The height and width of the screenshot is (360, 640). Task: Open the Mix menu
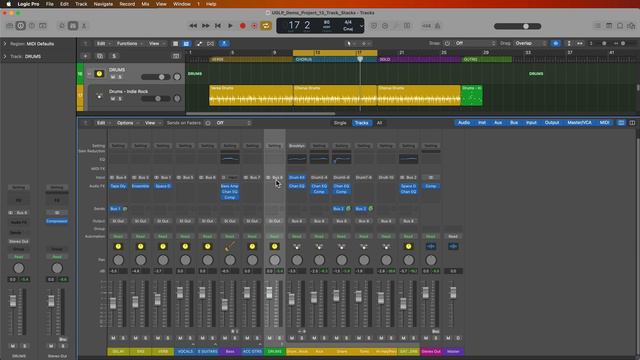(x=145, y=4)
